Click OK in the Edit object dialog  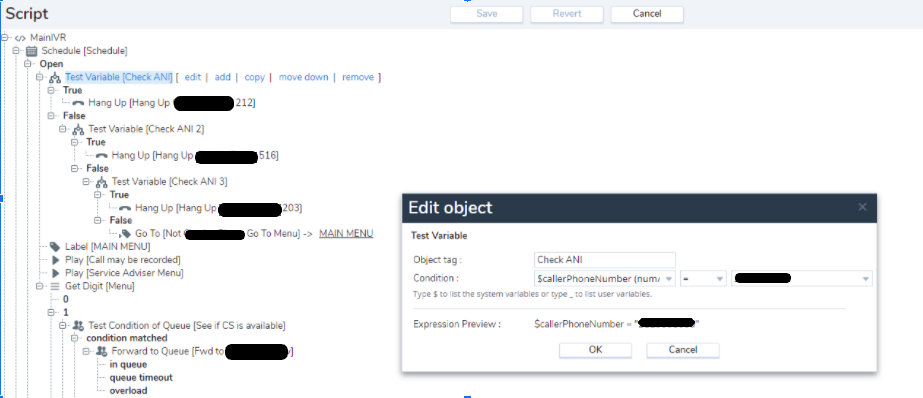click(595, 350)
